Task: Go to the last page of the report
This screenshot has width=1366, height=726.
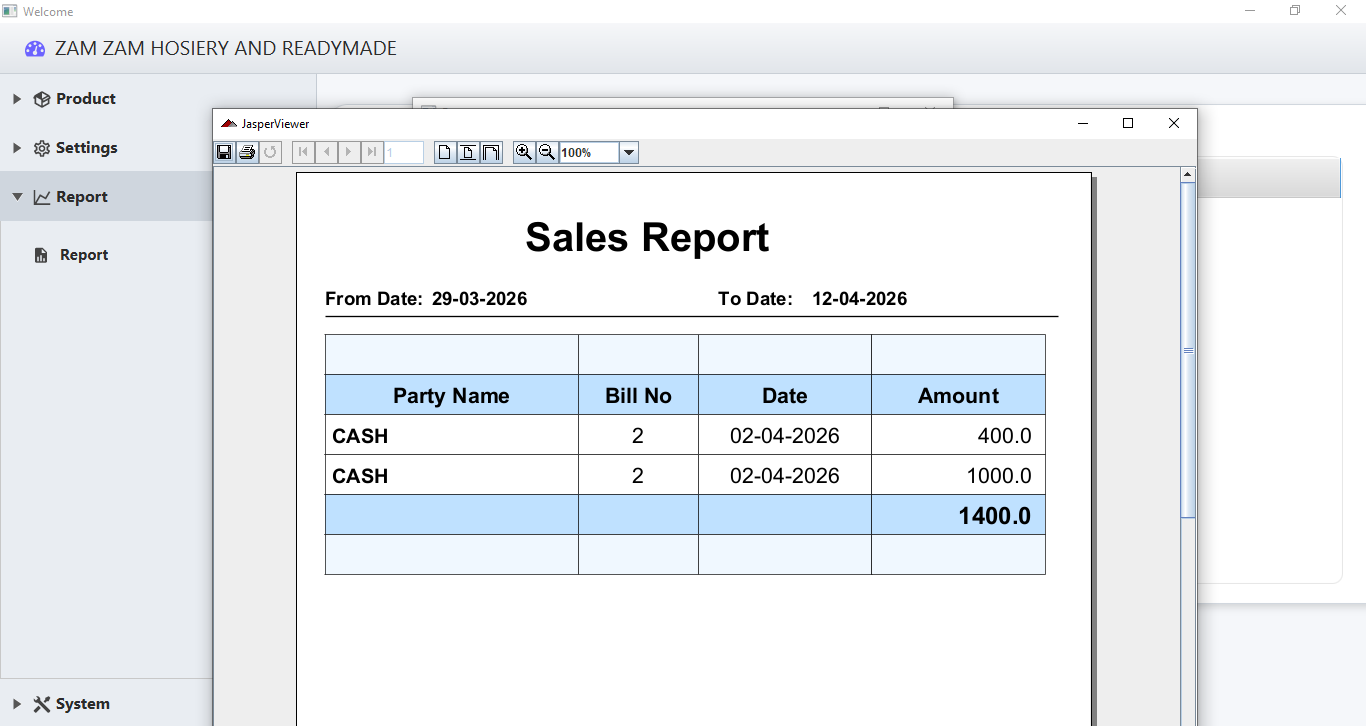Action: tap(371, 152)
